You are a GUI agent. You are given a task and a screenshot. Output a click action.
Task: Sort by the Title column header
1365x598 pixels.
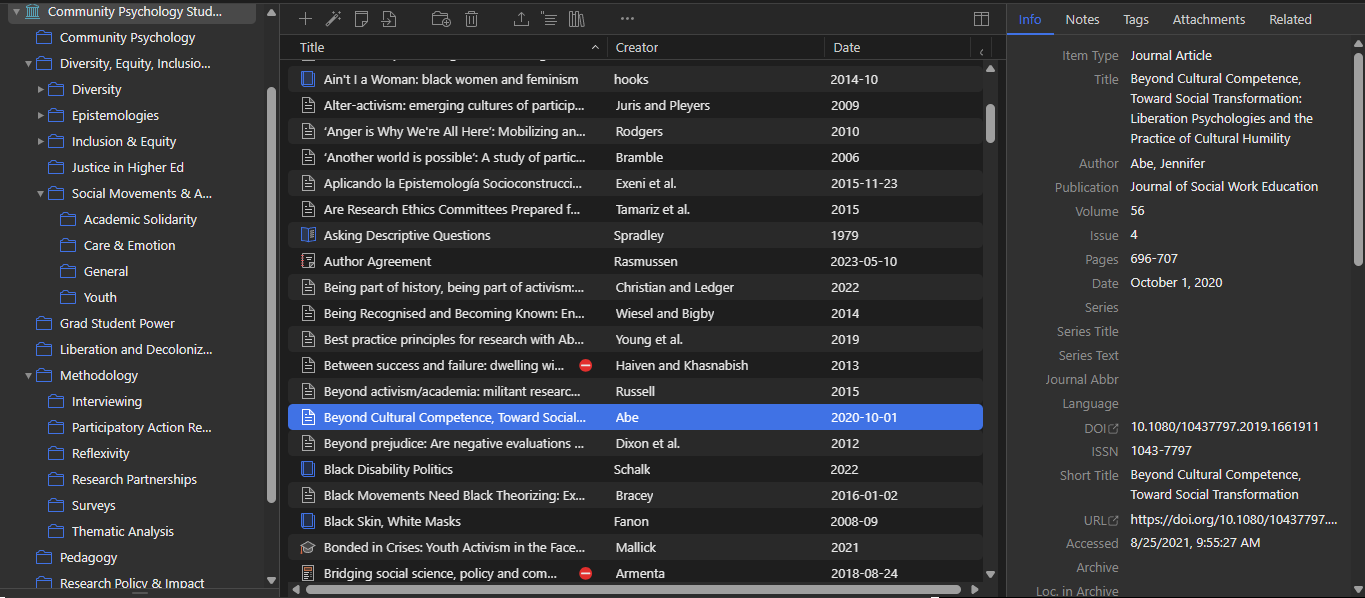448,47
